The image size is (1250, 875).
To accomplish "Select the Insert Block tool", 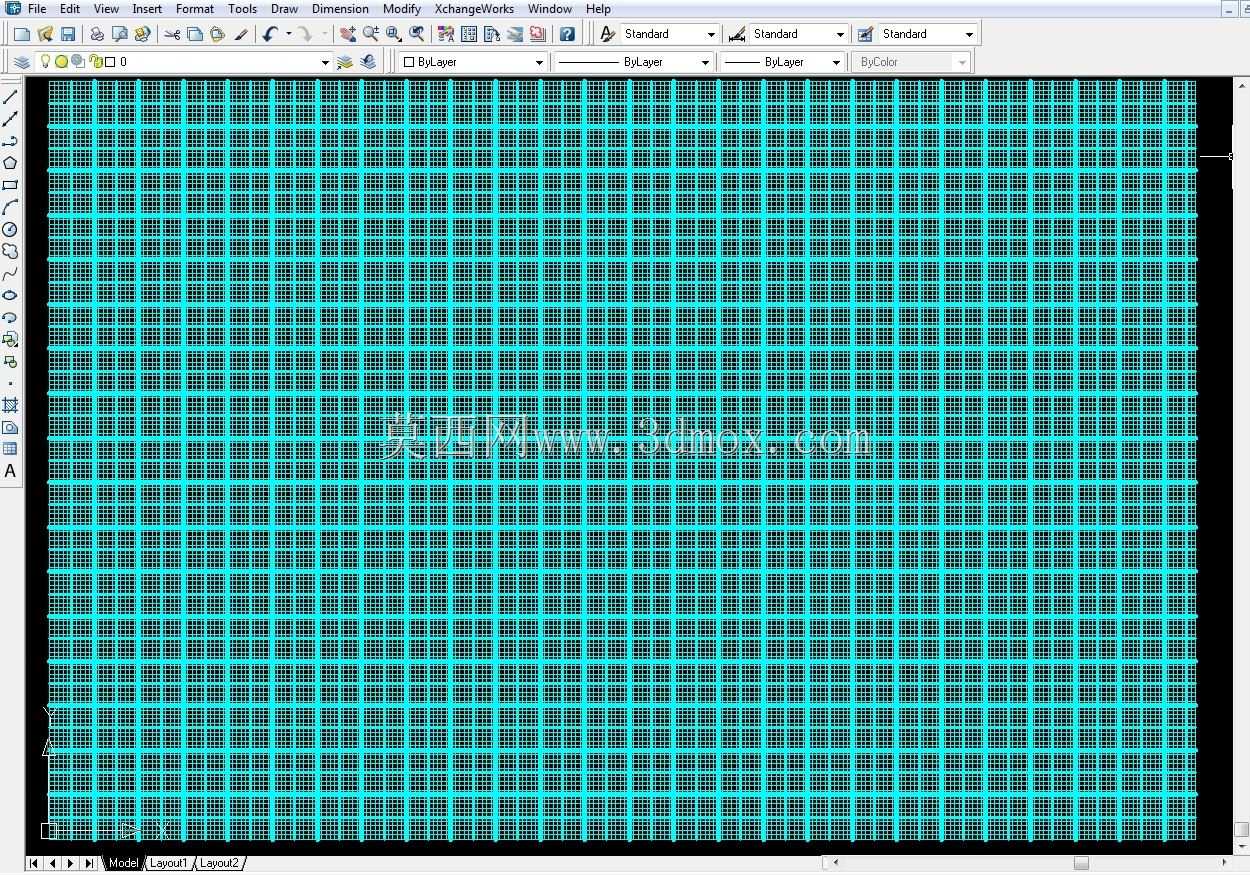I will 10,339.
